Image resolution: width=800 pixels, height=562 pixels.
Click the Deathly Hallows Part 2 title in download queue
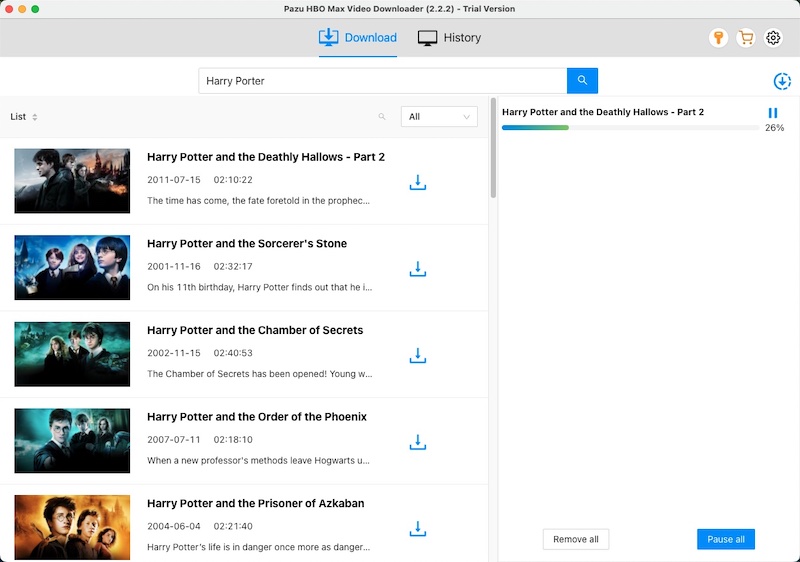coord(603,112)
